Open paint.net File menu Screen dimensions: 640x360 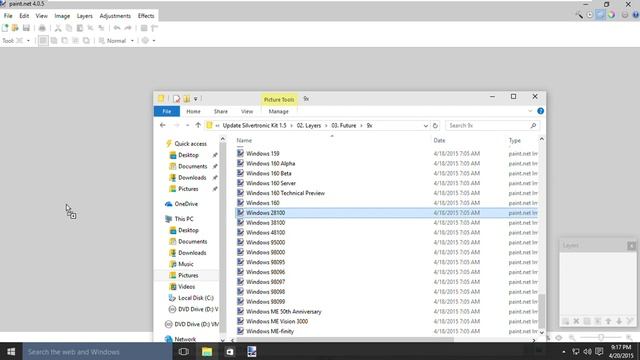pos(8,16)
